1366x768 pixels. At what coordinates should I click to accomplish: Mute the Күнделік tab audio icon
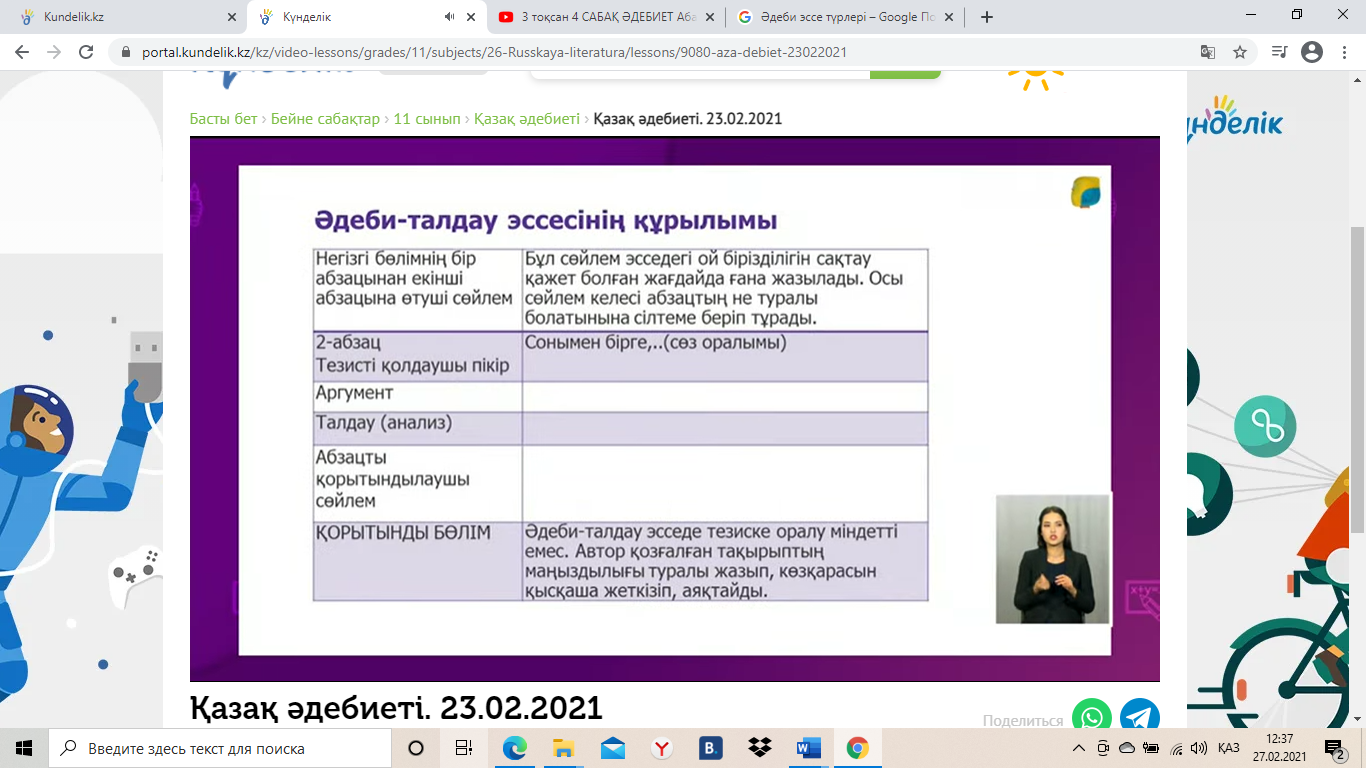tap(449, 17)
